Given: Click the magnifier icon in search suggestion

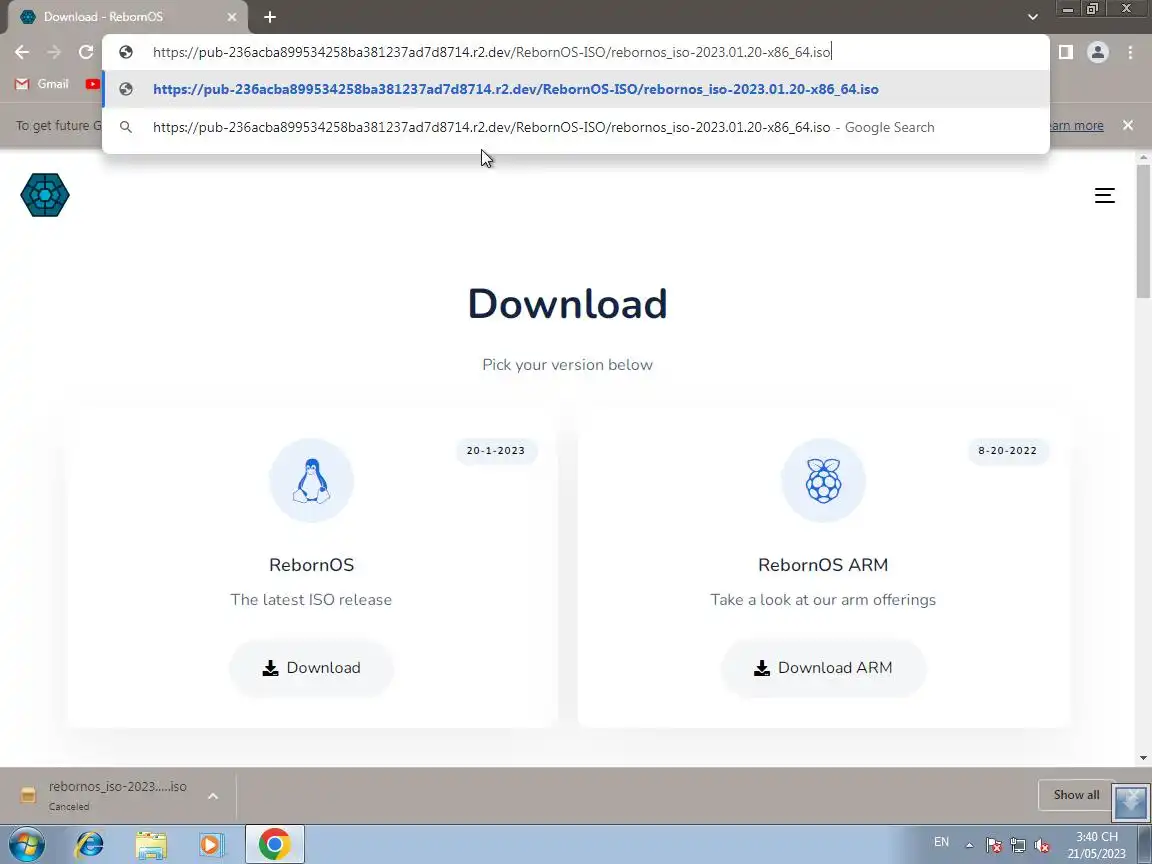Looking at the screenshot, I should [x=126, y=127].
